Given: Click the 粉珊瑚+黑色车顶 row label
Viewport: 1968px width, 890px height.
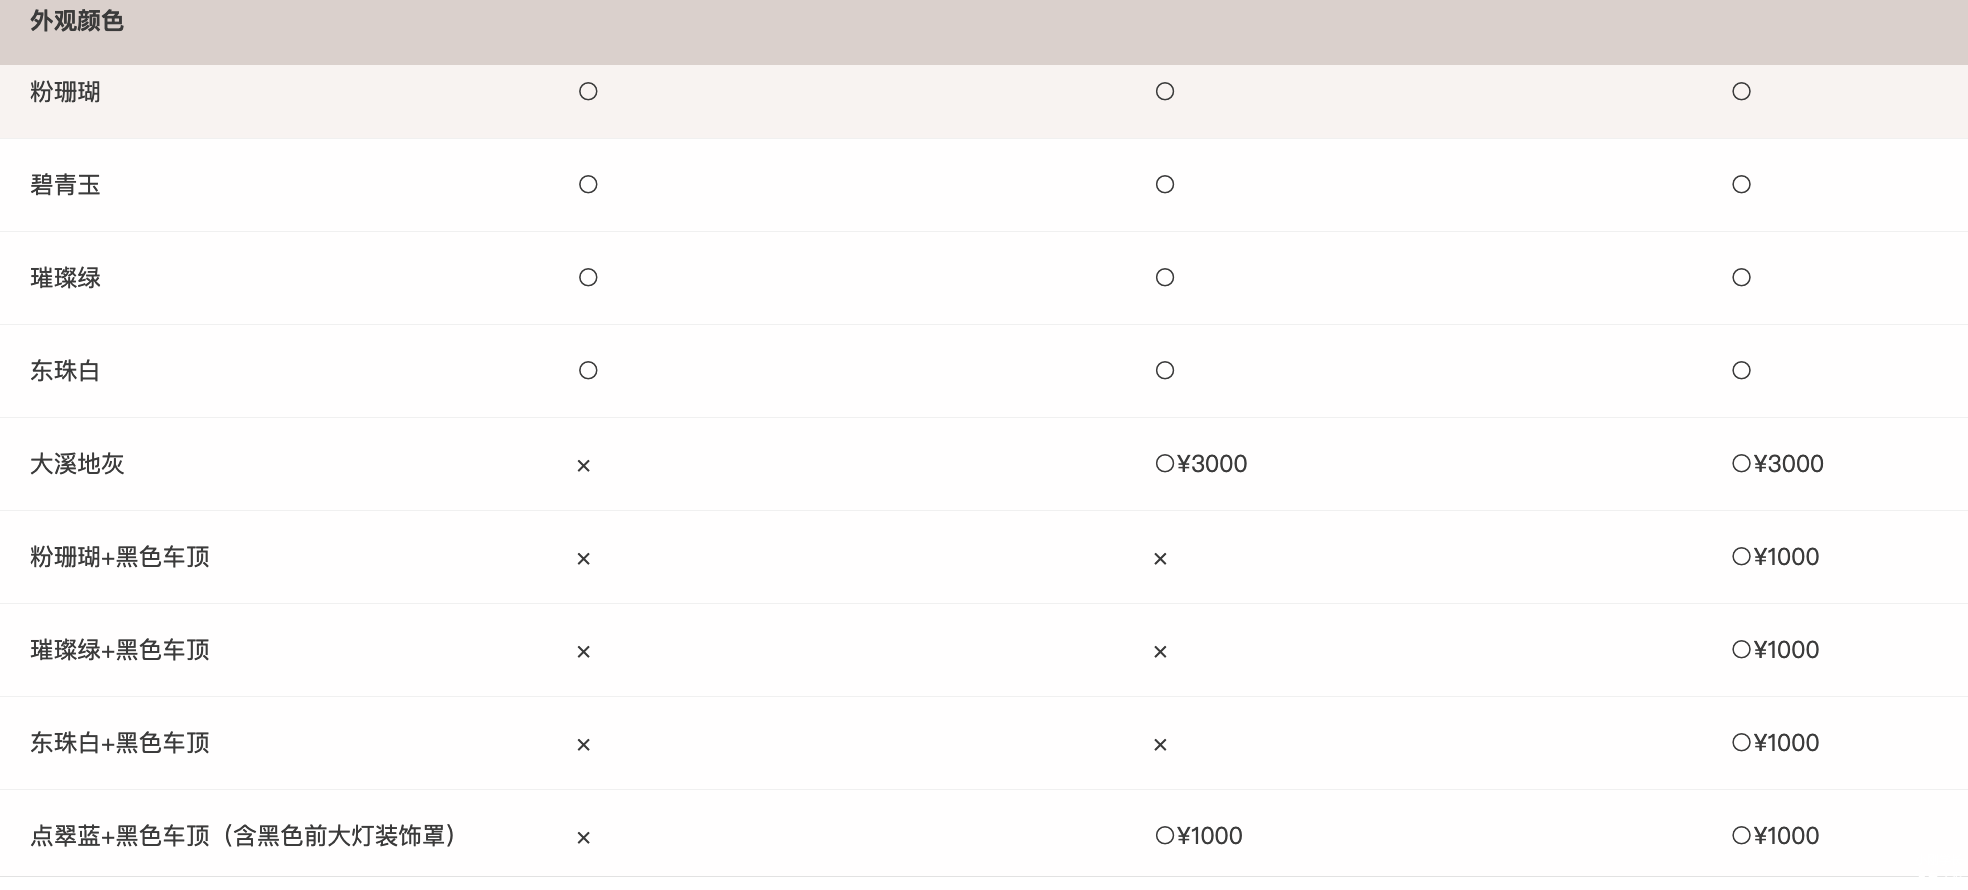Looking at the screenshot, I should click(120, 557).
